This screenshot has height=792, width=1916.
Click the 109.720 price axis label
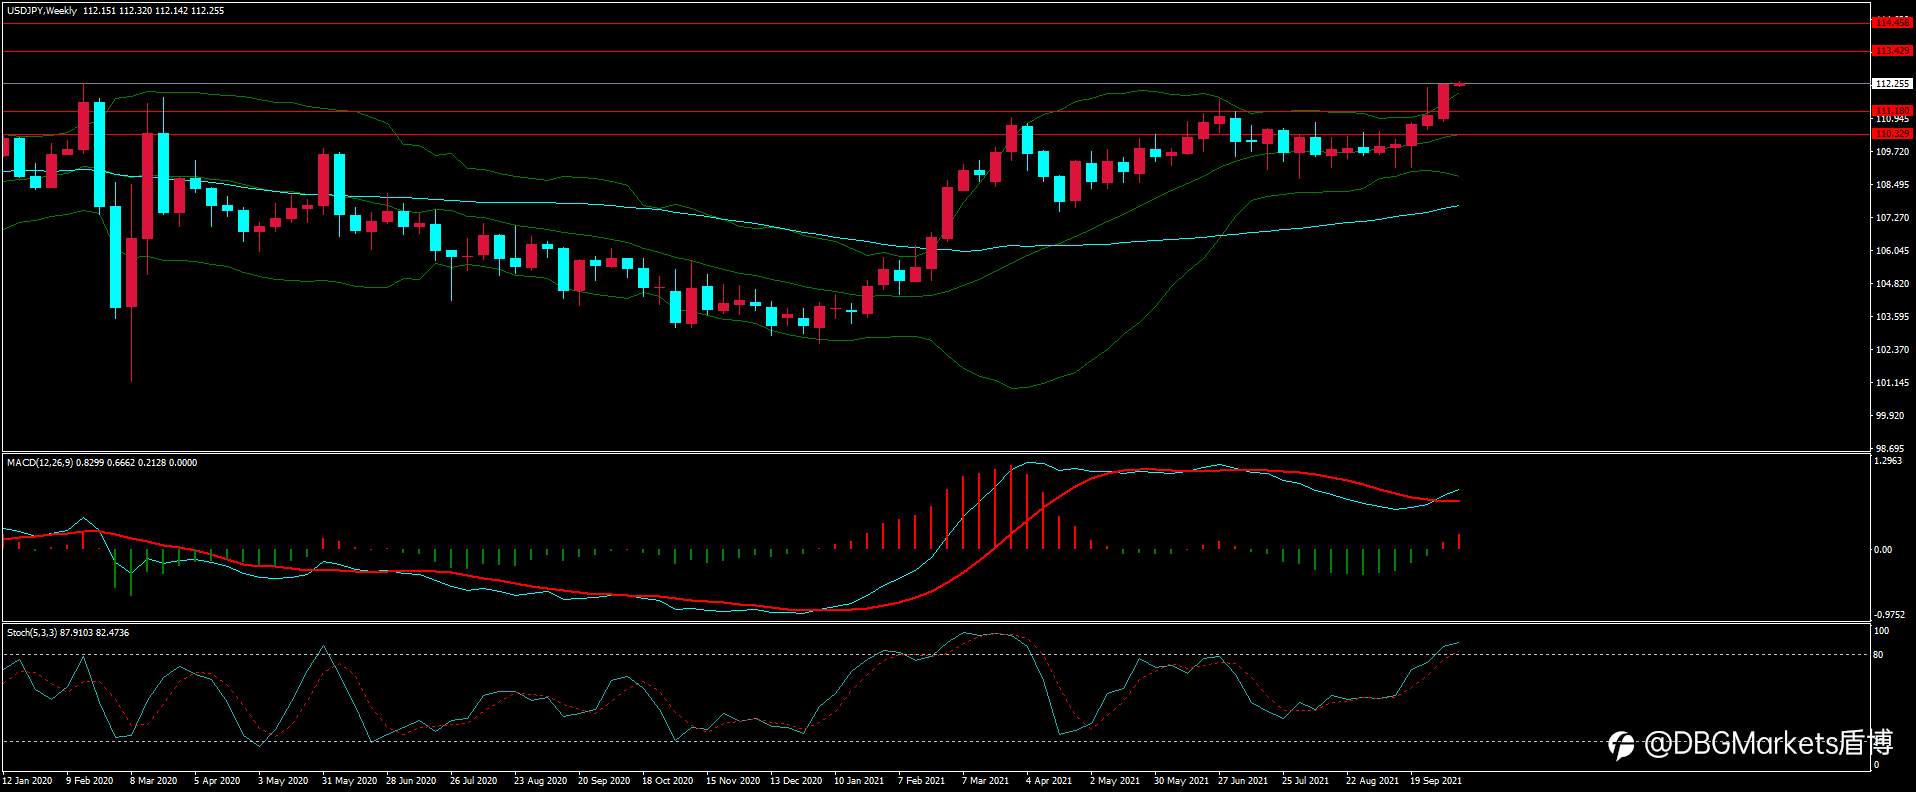point(1893,152)
